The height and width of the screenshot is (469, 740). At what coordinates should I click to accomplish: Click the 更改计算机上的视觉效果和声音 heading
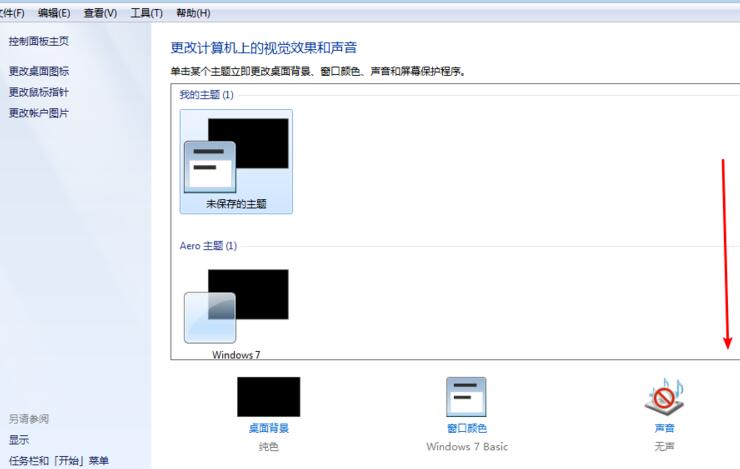pos(263,48)
